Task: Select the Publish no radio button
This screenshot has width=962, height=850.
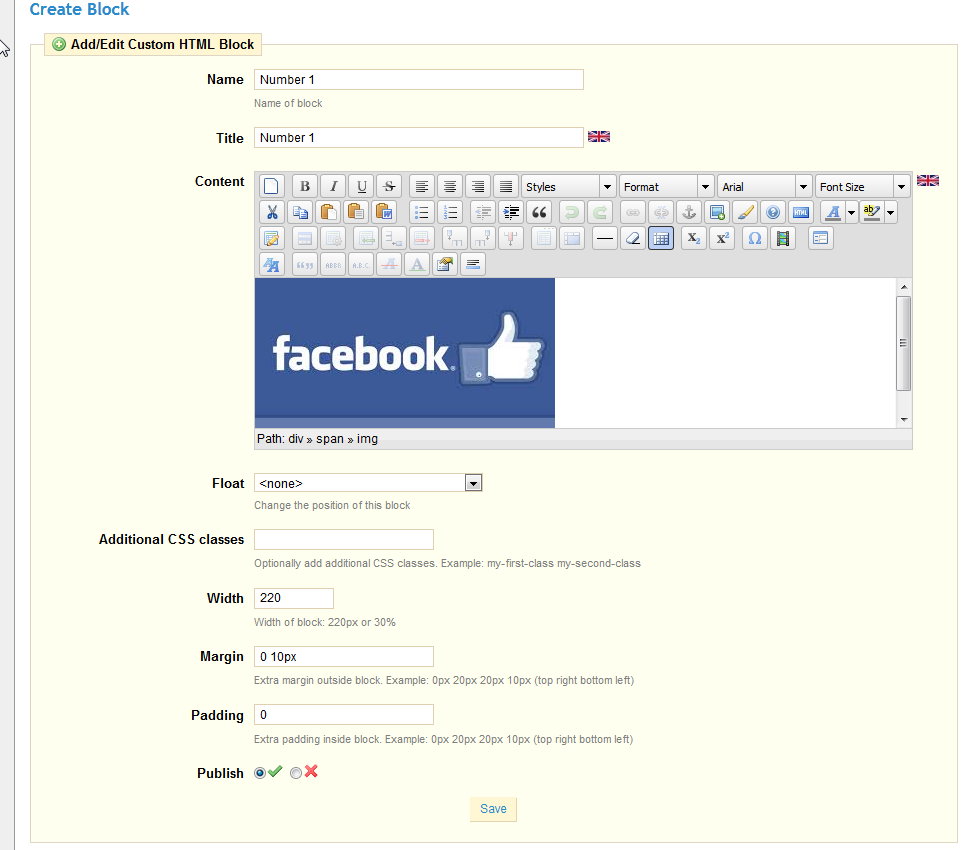Action: tap(296, 773)
